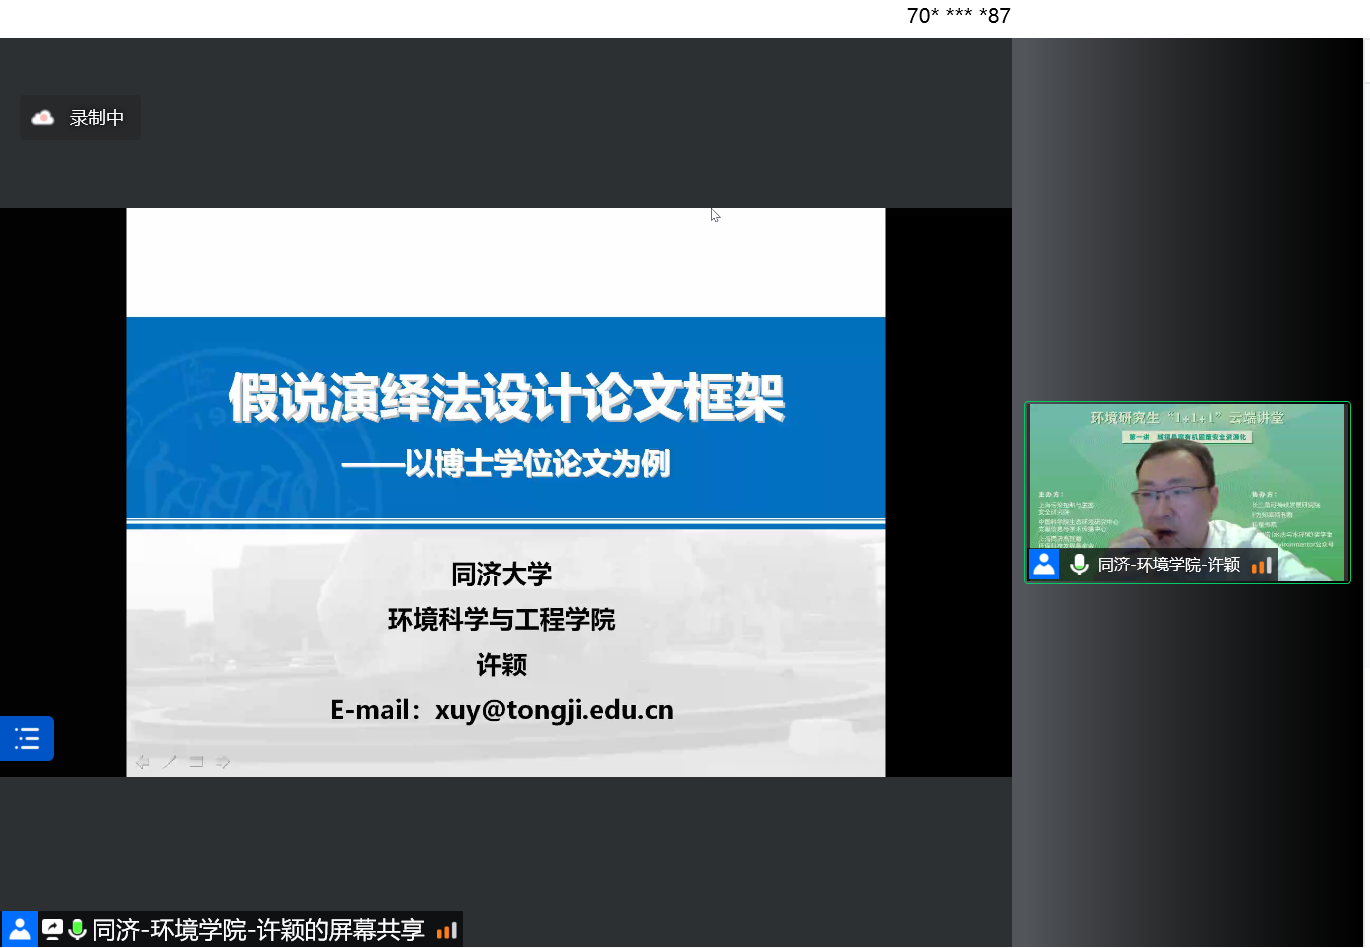
Task: Click the 许颖的屏幕共享 screen share label
Action: coord(258,930)
